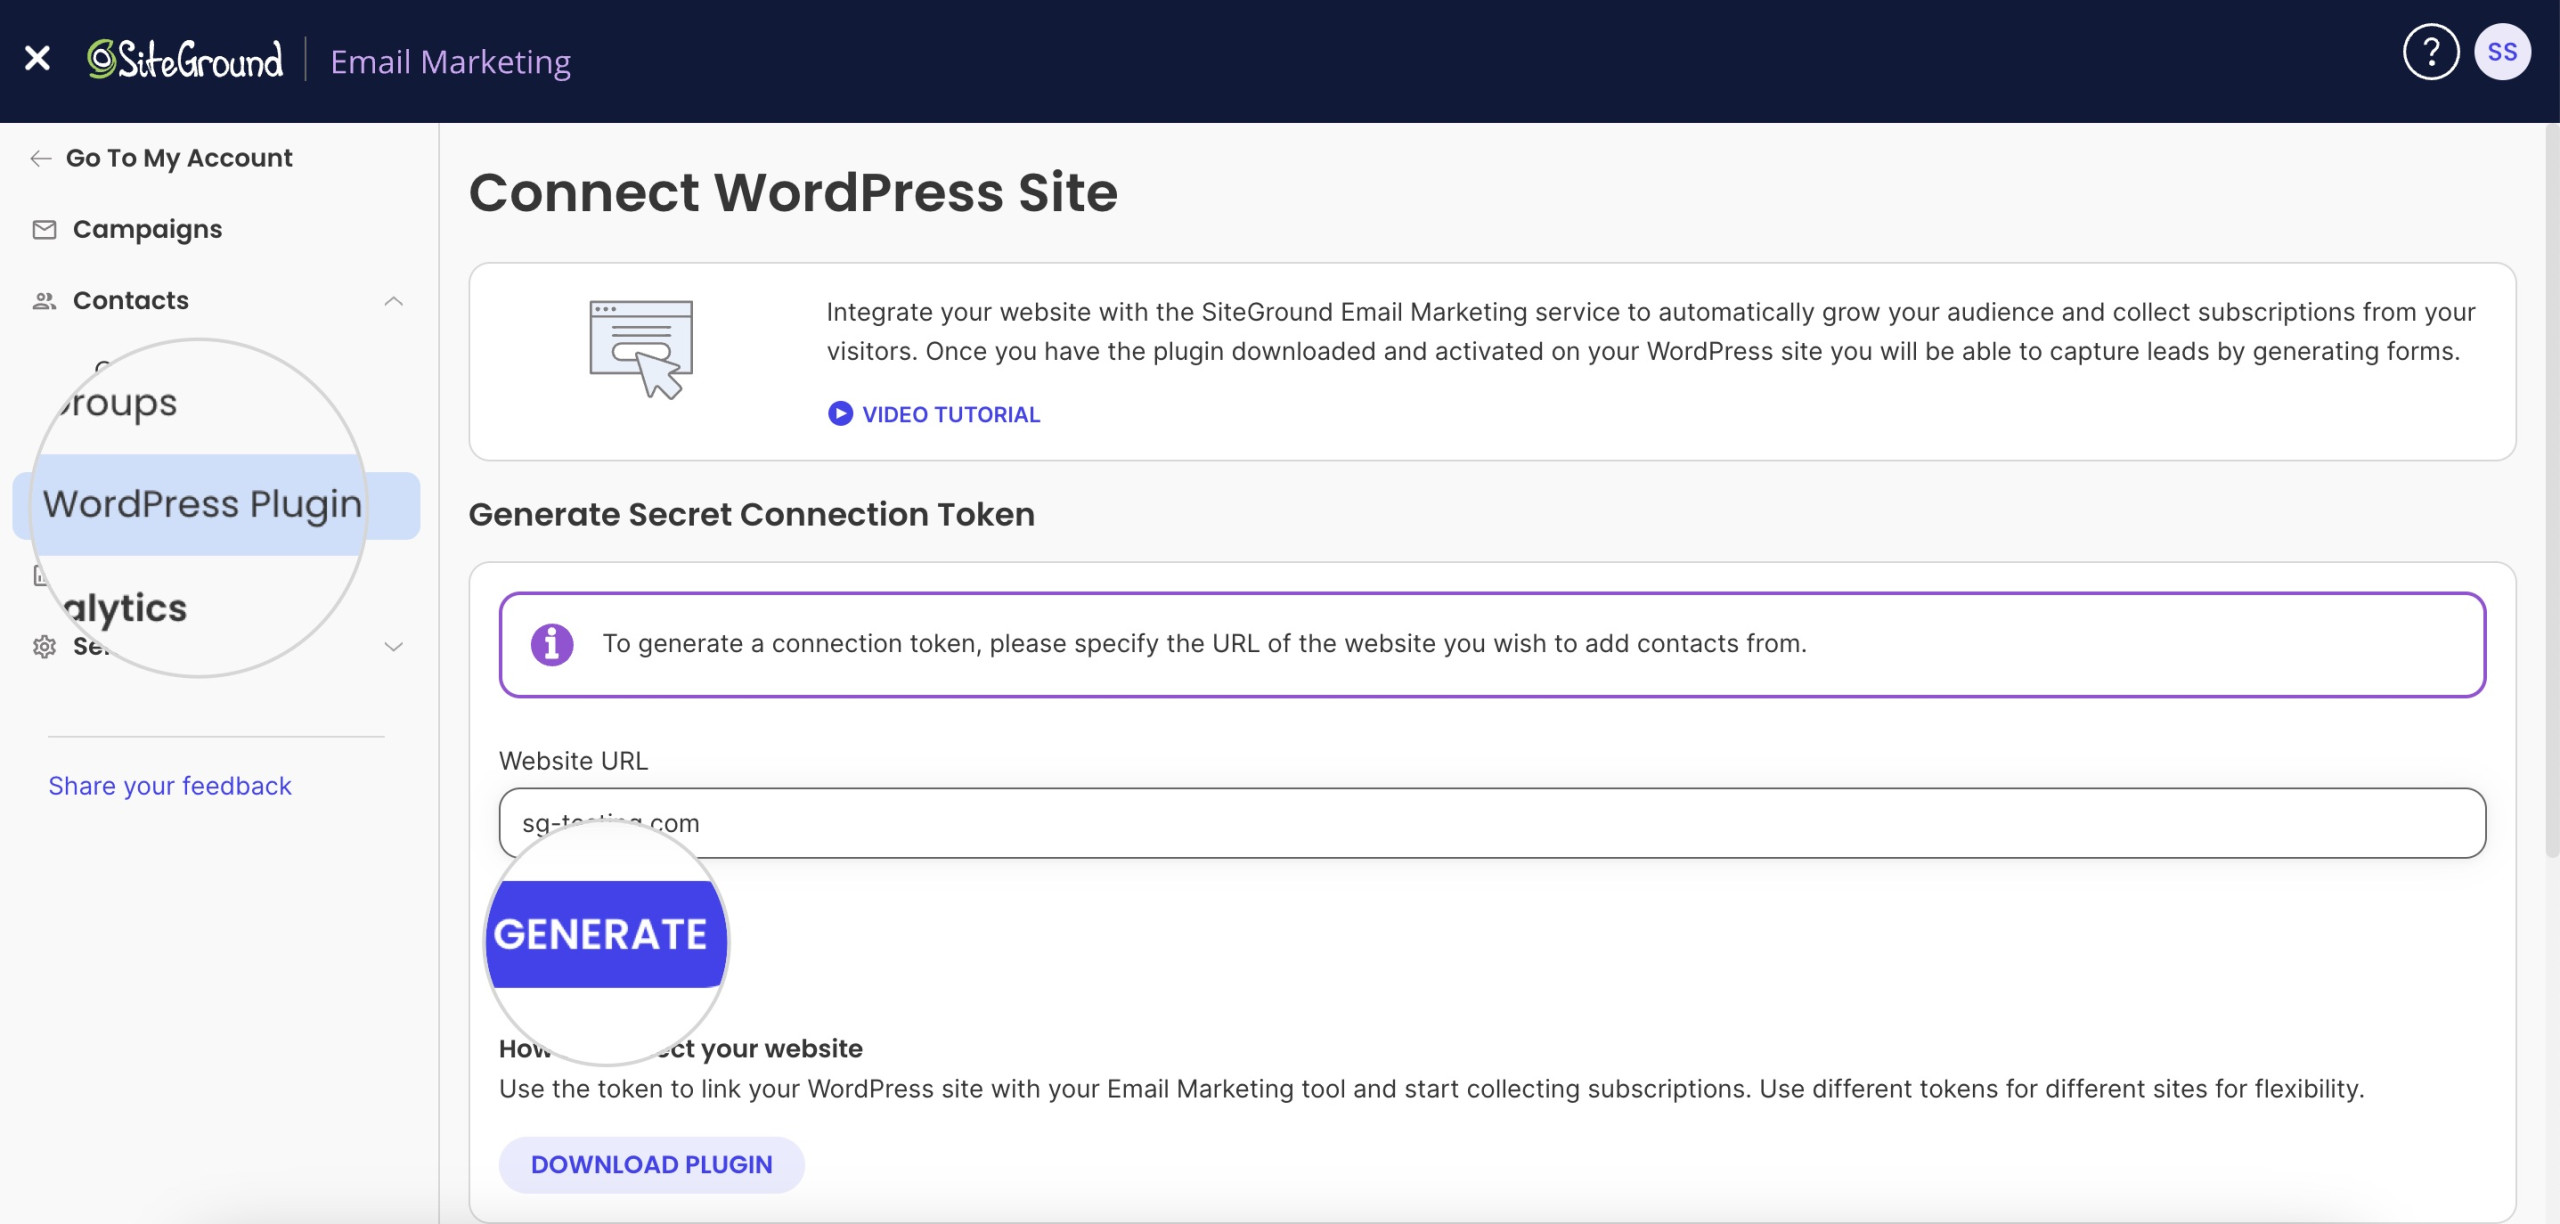Select WordPress Plugin in the sidebar
2560x1224 pixels.
[202, 504]
